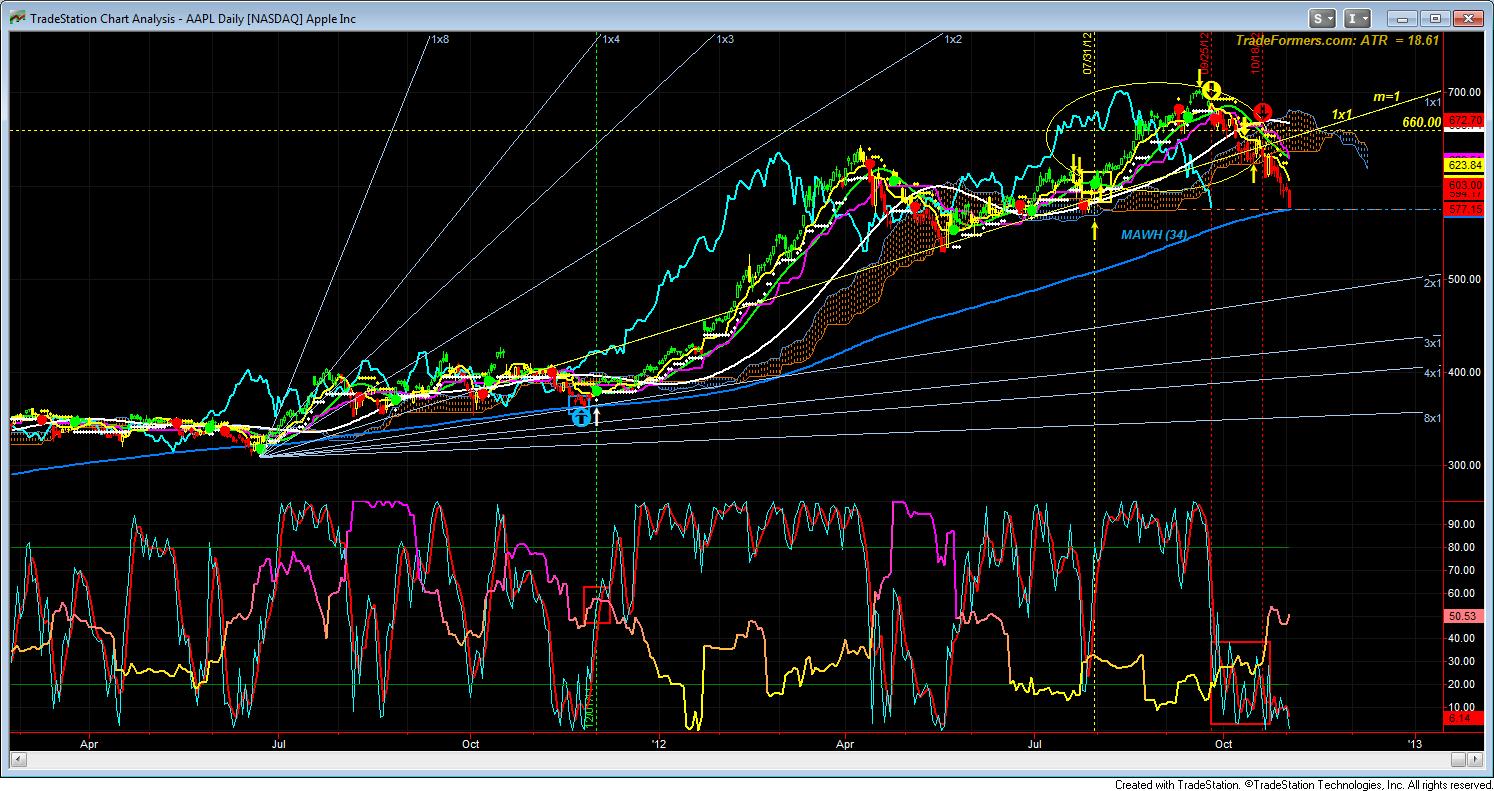Screen dimensions: 1494x791
Task: Maximize the Chart Analysis window
Action: click(1435, 18)
